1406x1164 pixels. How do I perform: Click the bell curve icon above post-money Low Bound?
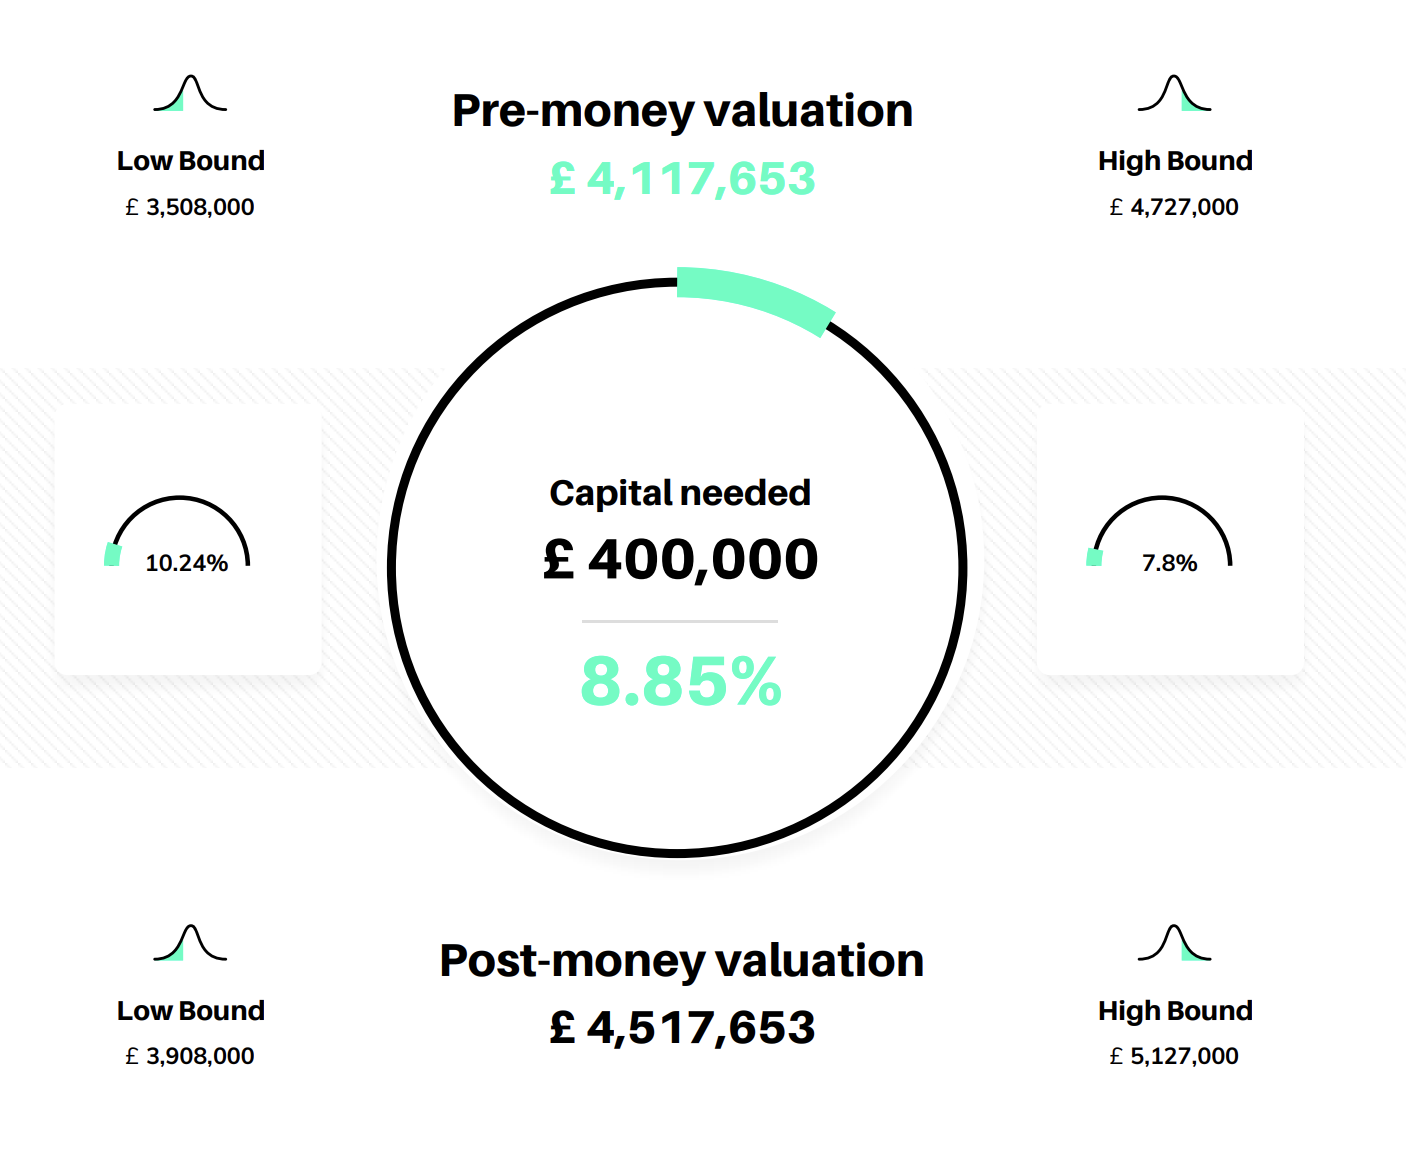190,943
